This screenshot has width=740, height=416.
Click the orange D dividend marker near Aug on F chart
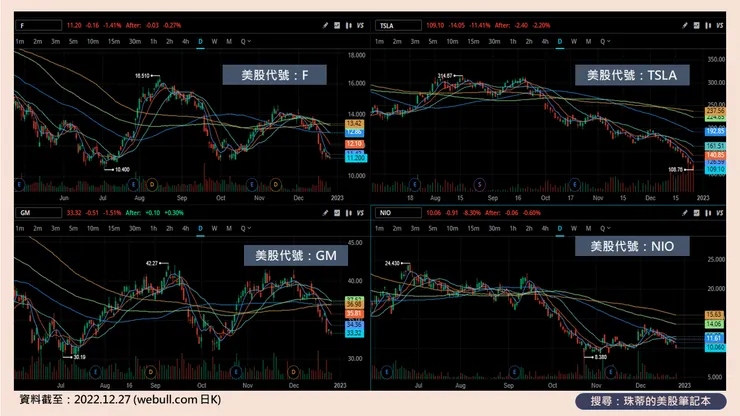coord(152,184)
